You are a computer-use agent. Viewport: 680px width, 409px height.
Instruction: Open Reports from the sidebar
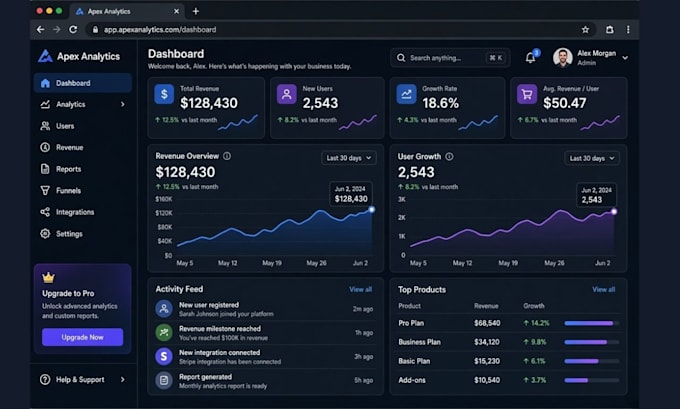82,169
